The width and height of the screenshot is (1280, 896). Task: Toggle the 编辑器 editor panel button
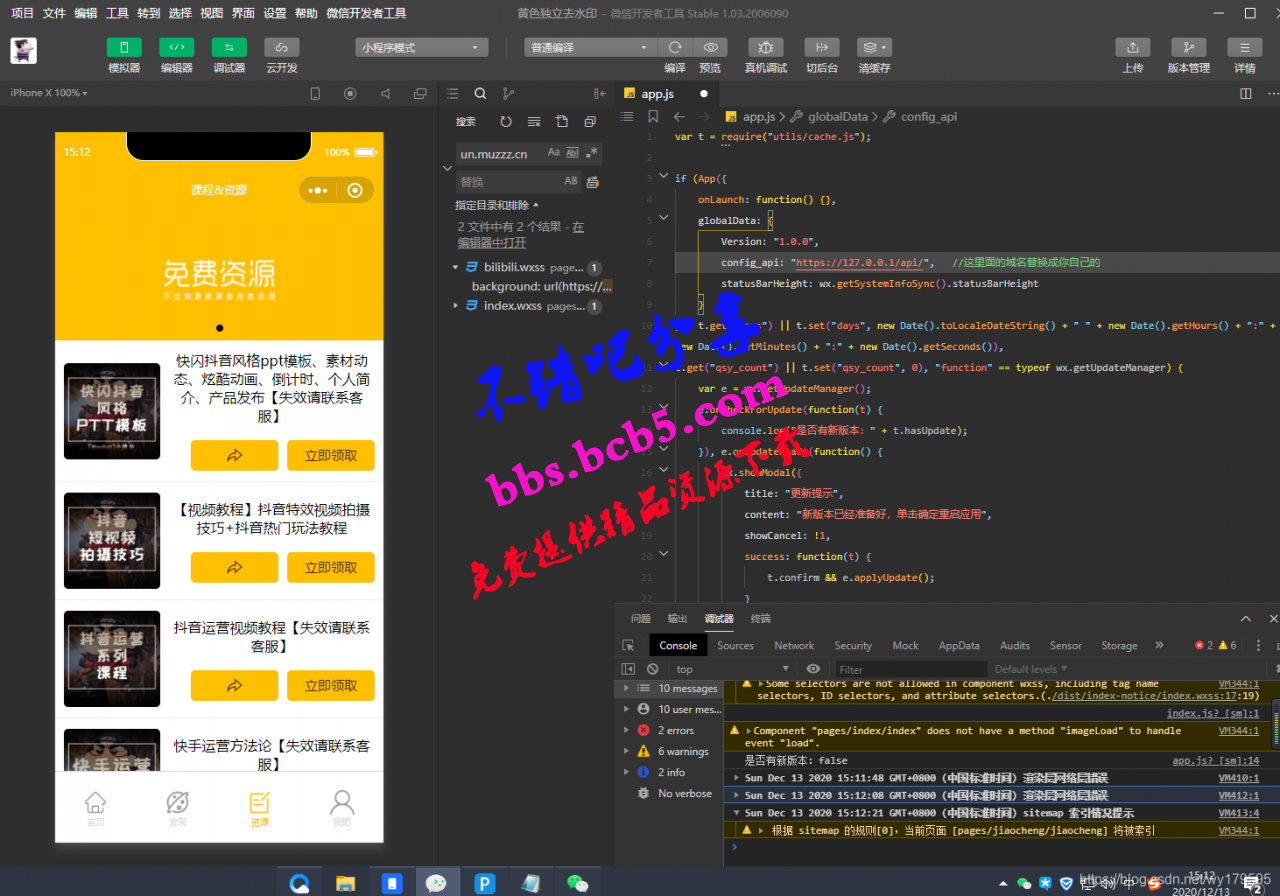point(177,47)
